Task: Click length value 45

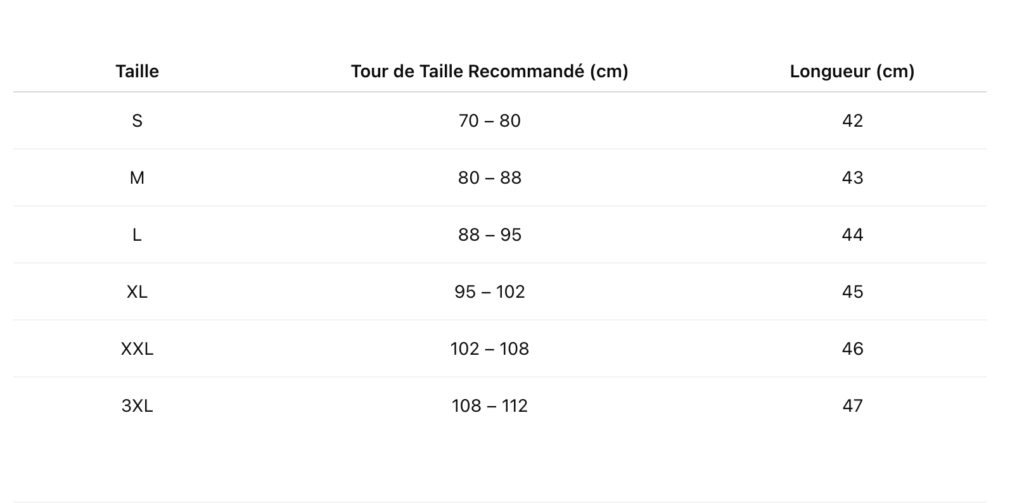Action: coord(852,291)
